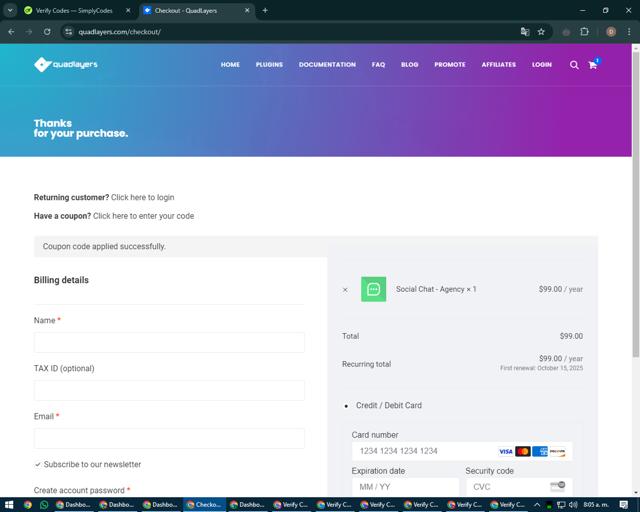
Task: Close the Verify Codes — SimplyCodes tab
Action: 128,11
